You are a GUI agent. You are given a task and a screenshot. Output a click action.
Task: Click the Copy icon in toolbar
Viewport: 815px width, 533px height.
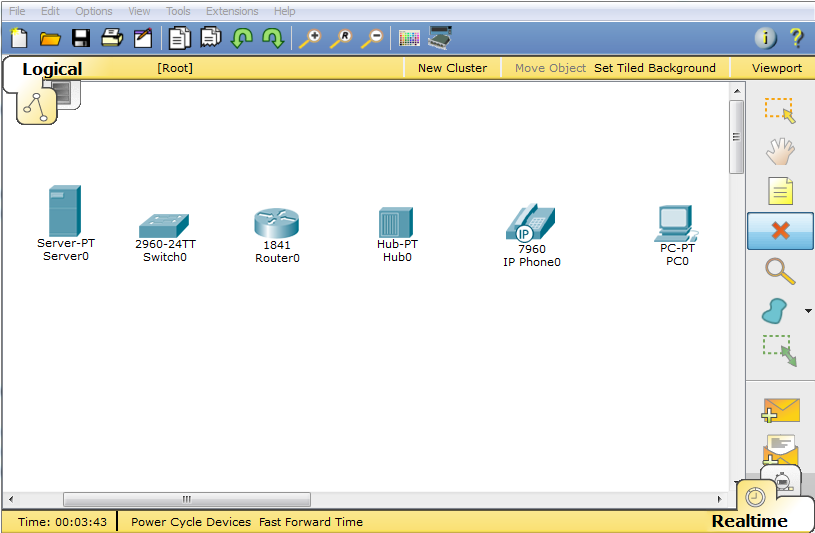(x=180, y=38)
